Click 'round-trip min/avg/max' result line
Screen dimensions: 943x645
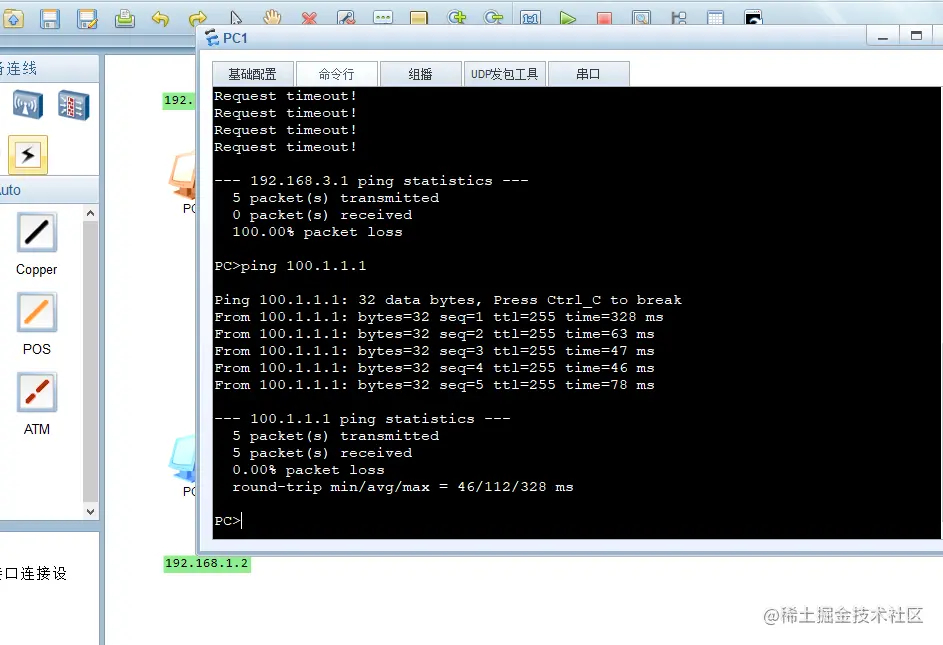pyautogui.click(x=402, y=487)
